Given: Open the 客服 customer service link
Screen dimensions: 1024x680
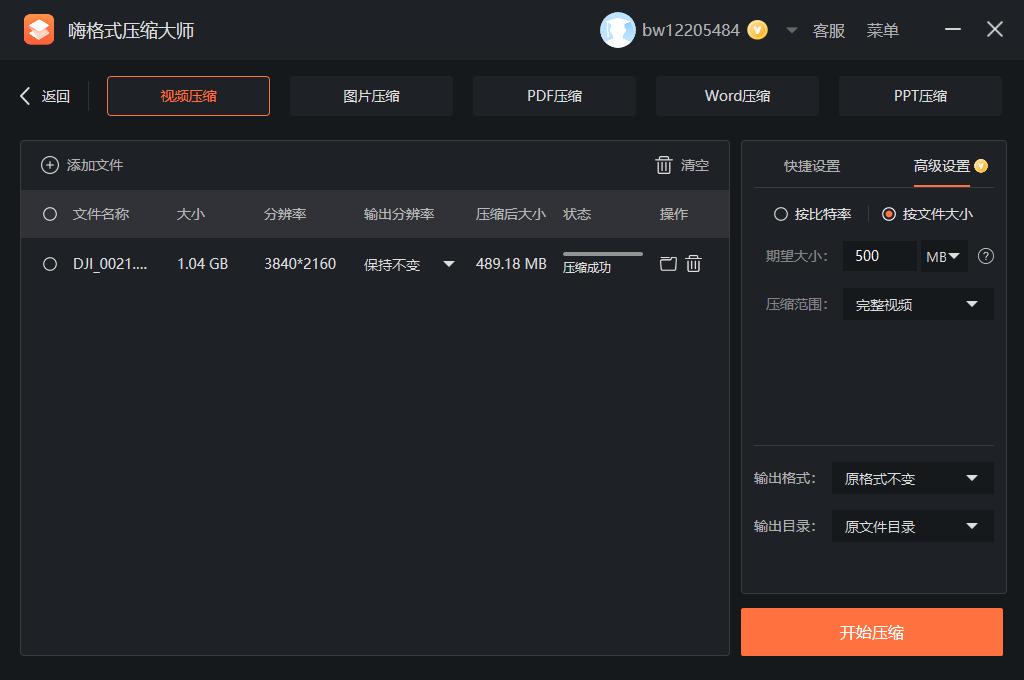Looking at the screenshot, I should coord(829,30).
